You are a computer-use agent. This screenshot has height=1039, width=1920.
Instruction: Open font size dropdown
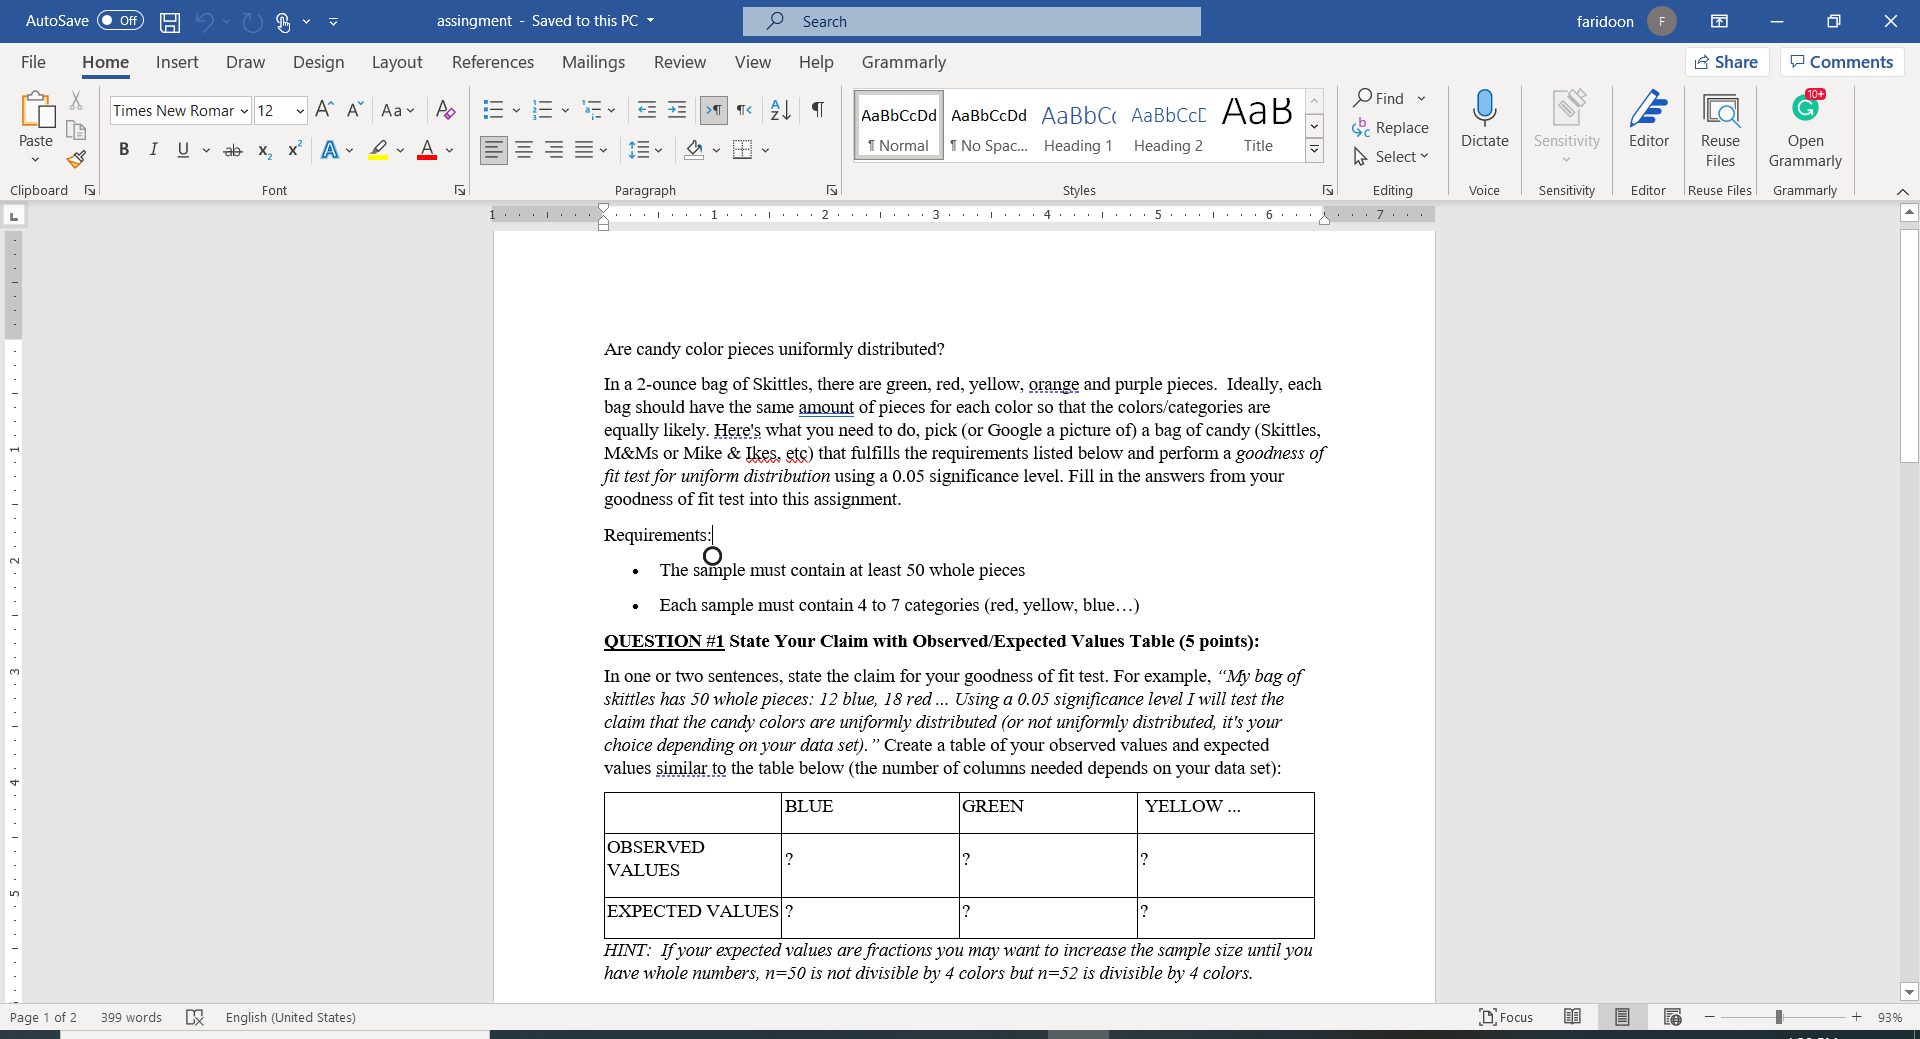point(299,111)
